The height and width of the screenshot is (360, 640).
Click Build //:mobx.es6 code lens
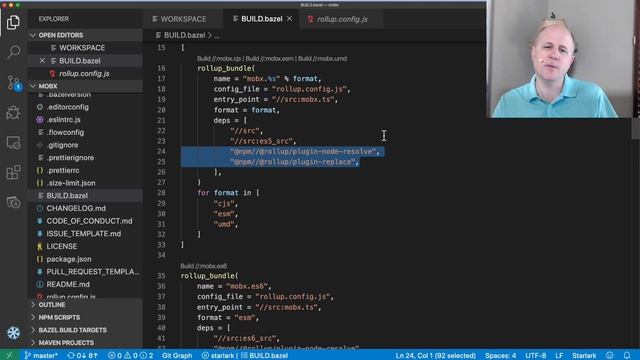click(204, 266)
